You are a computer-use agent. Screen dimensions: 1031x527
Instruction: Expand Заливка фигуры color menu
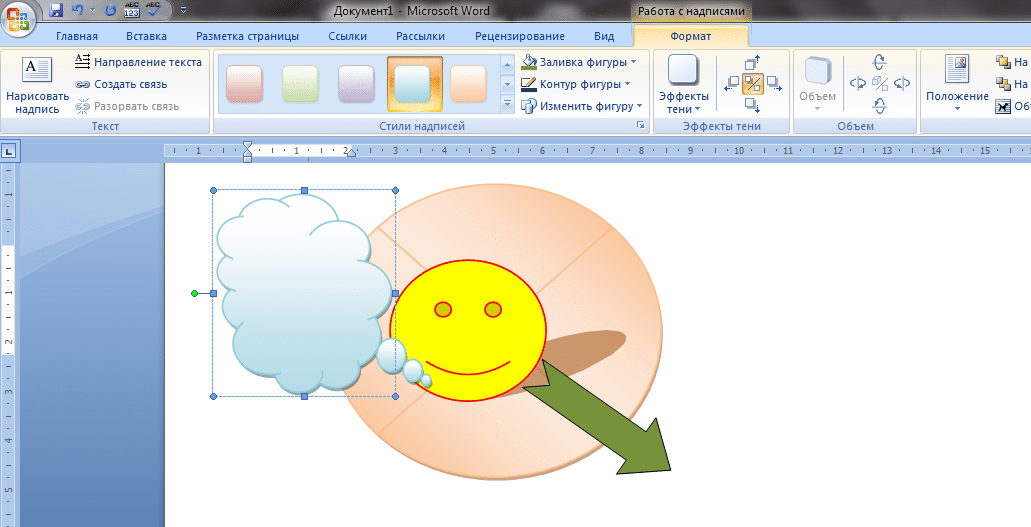pos(633,62)
